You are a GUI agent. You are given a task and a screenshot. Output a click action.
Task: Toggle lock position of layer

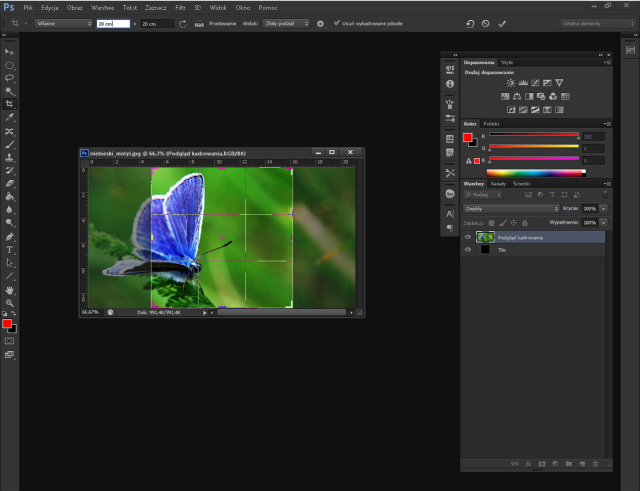pyautogui.click(x=513, y=223)
